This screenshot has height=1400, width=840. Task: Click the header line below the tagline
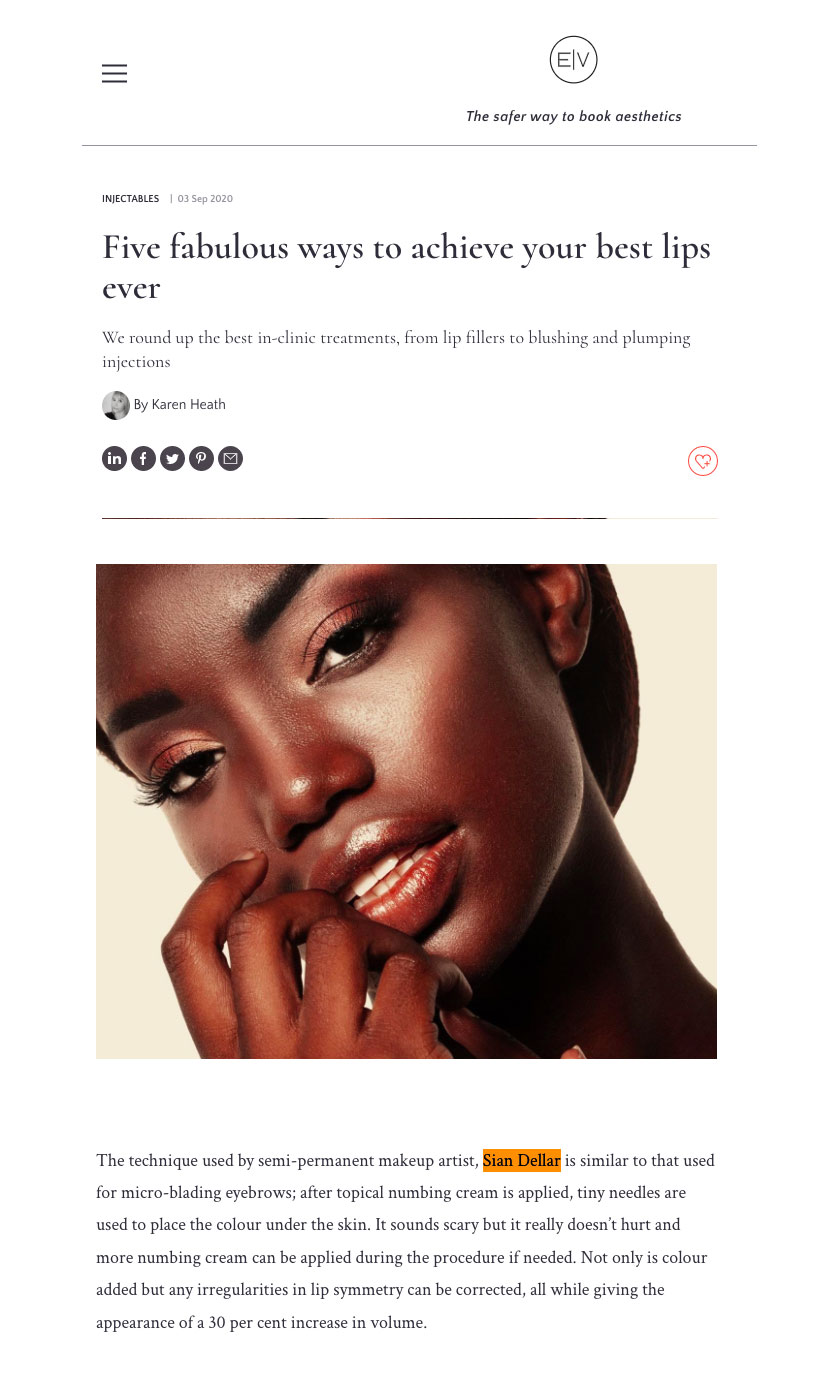coord(419,146)
